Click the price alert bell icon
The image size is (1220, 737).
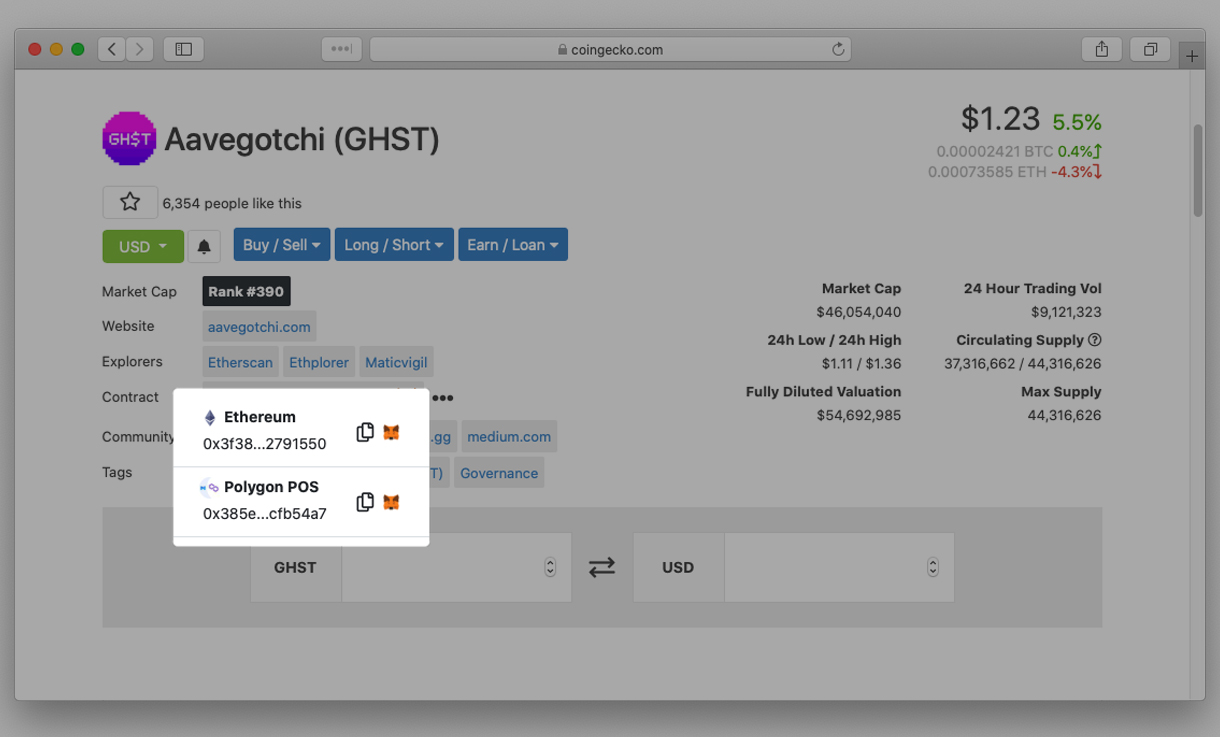click(x=204, y=246)
